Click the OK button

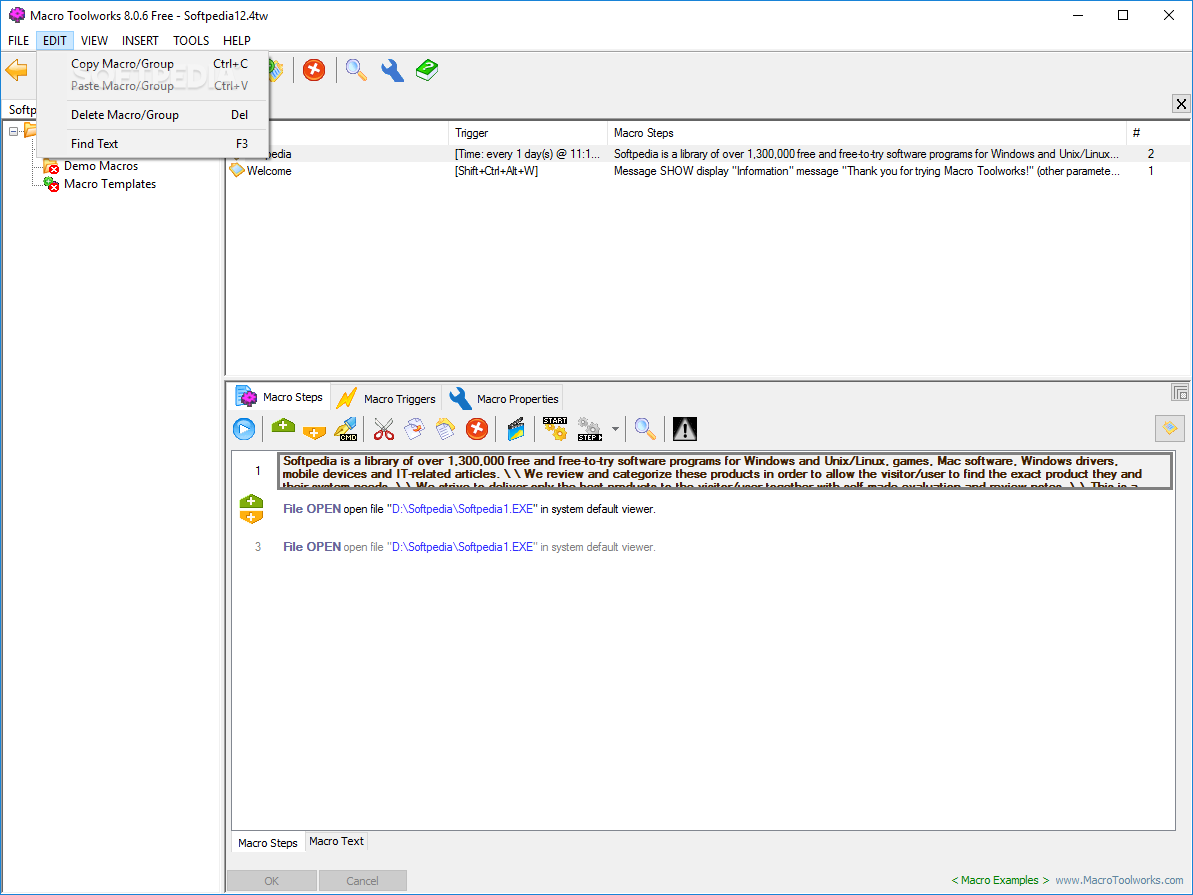[x=272, y=881]
